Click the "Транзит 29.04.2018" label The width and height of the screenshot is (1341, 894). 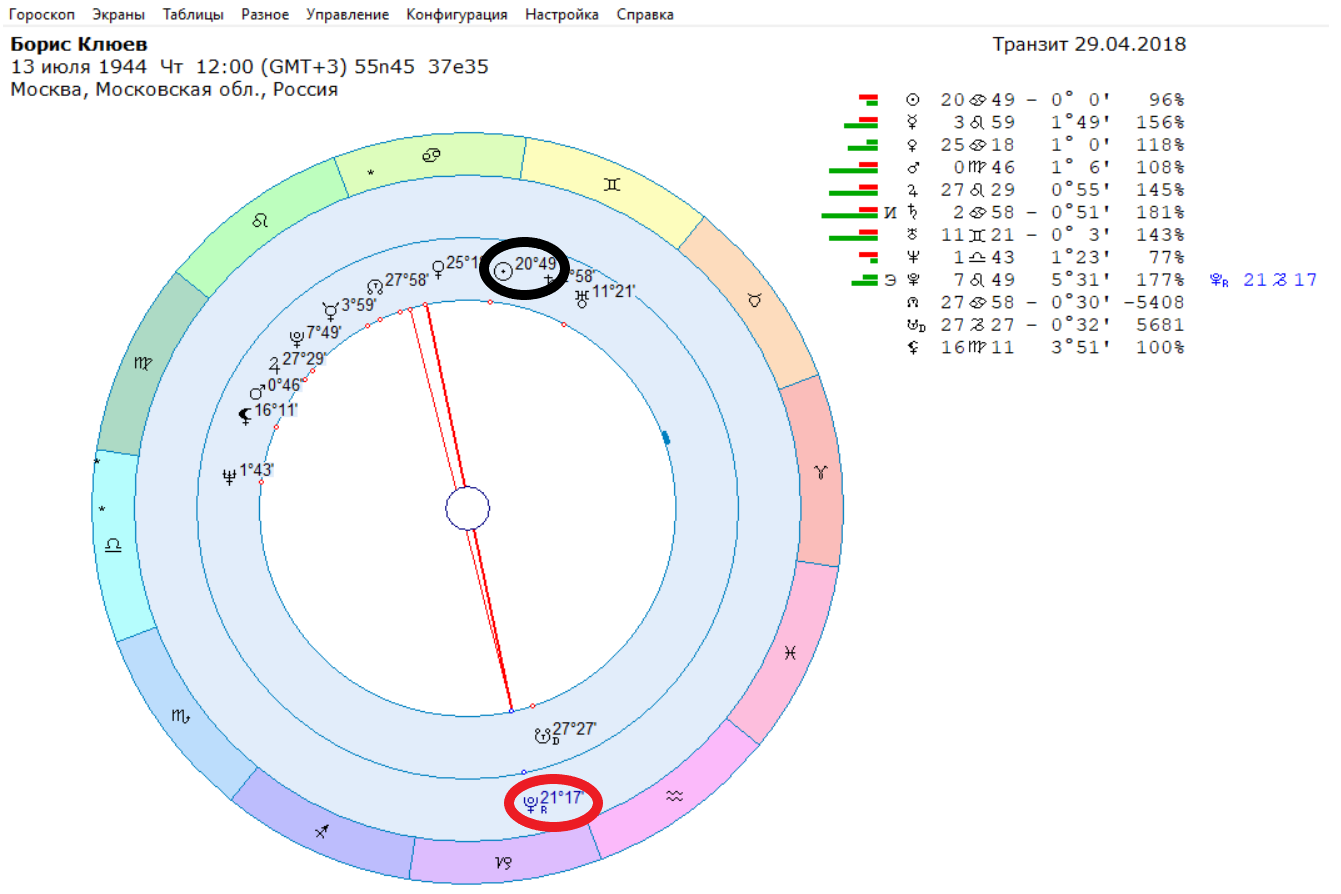[x=1089, y=45]
